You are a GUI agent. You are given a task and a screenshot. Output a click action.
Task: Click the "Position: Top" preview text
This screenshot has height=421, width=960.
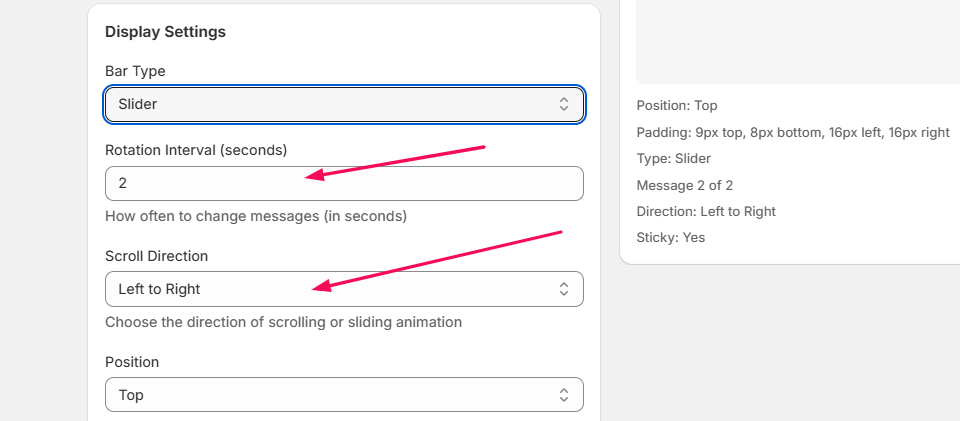(677, 106)
